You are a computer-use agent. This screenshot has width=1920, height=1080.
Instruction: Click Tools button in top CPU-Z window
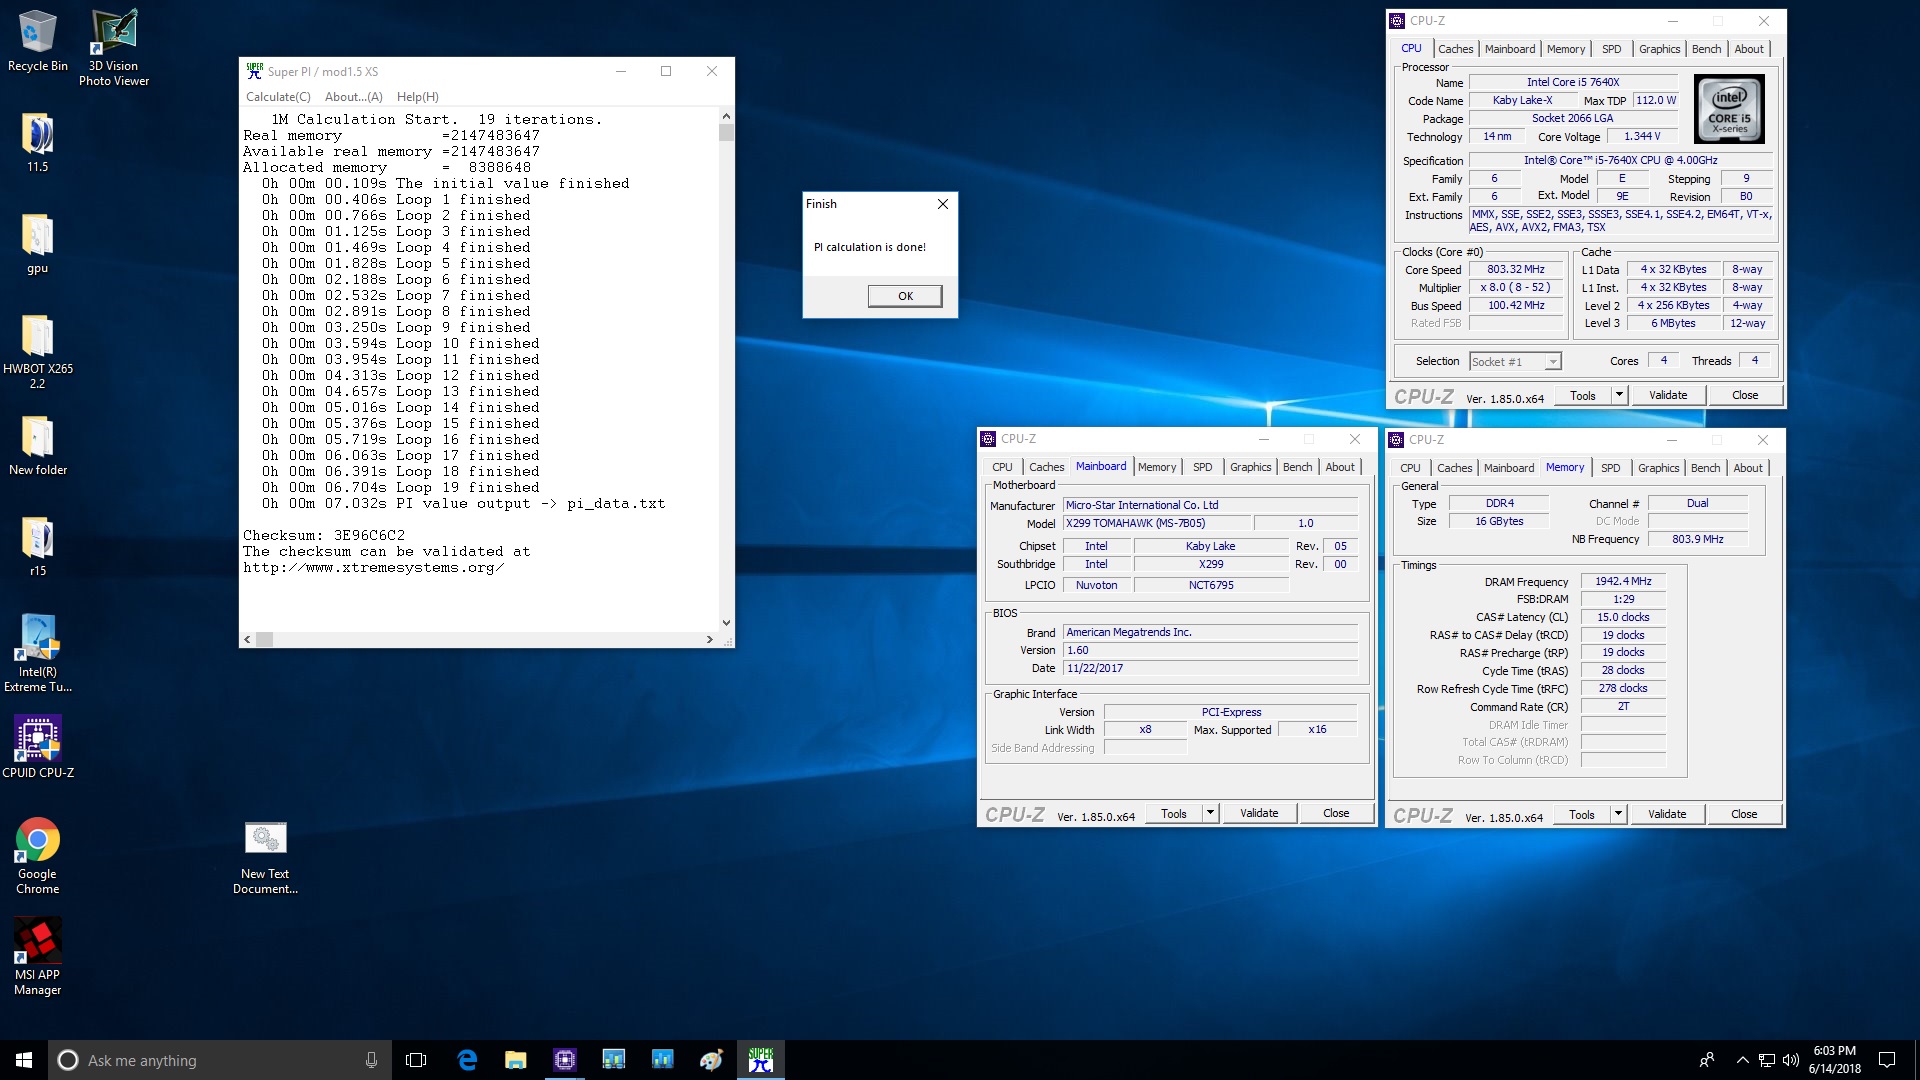(x=1583, y=395)
